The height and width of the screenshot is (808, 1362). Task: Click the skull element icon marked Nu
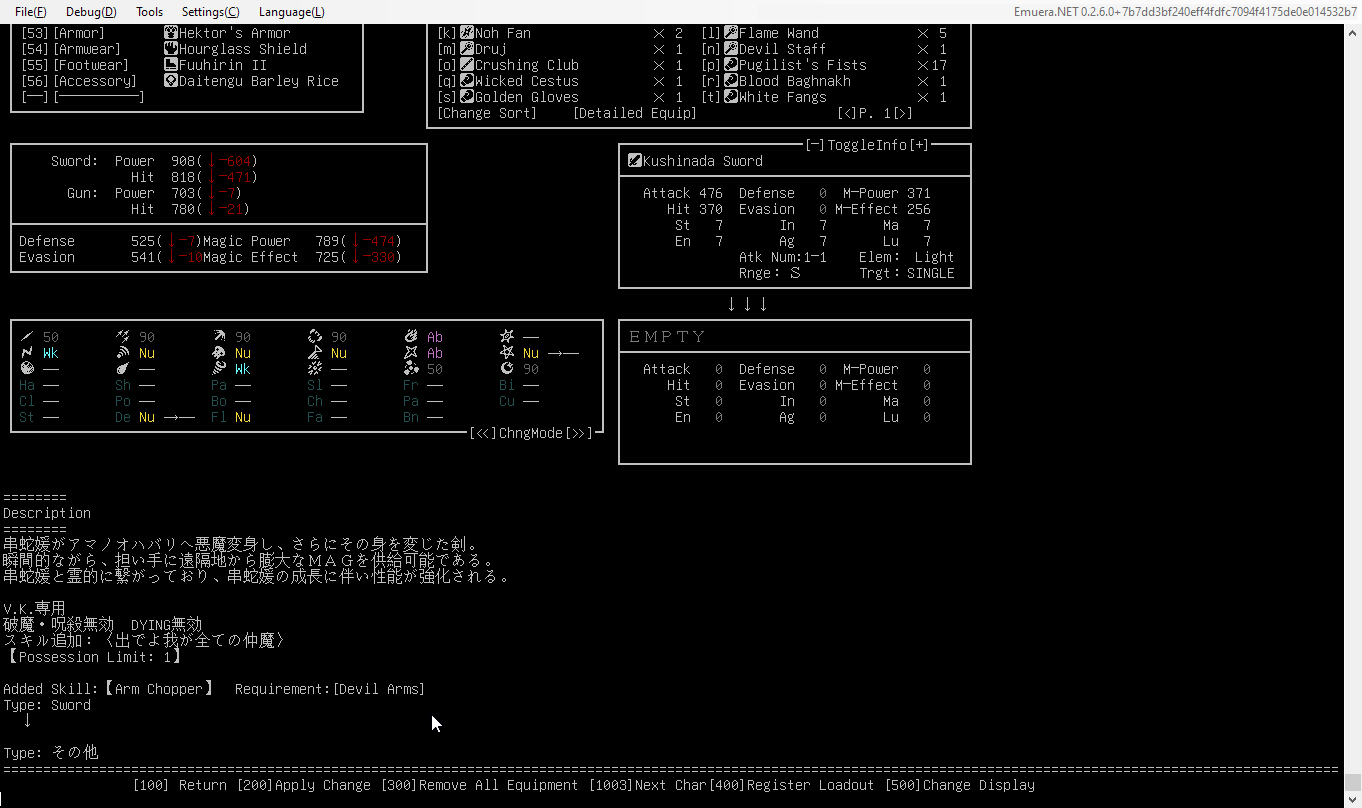point(219,353)
